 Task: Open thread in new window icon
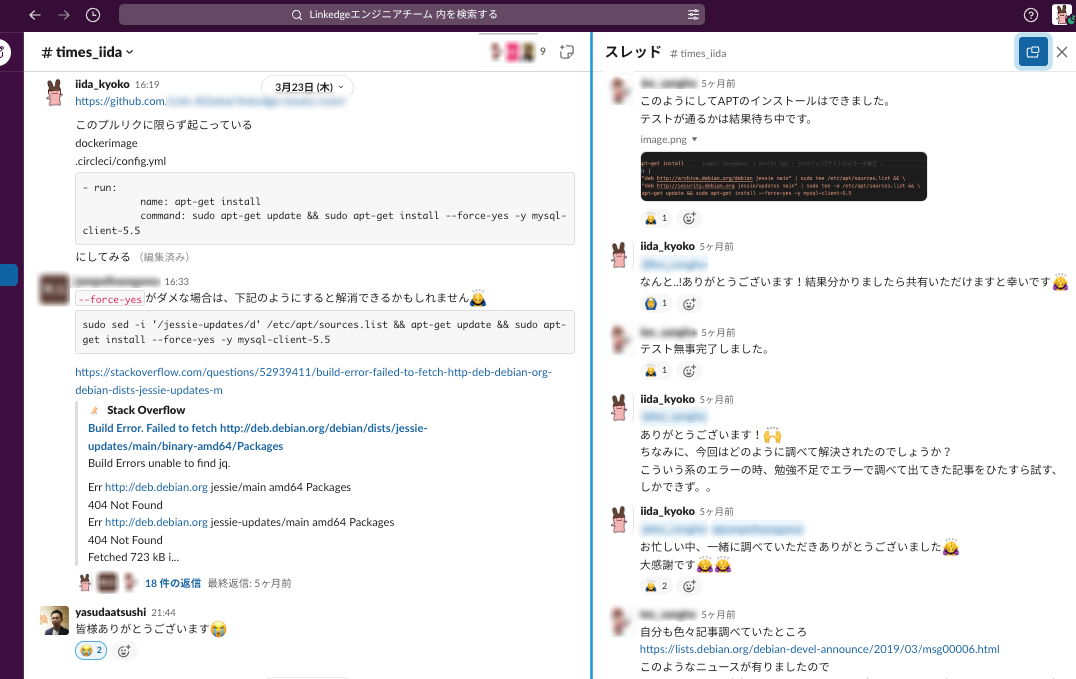[1032, 52]
